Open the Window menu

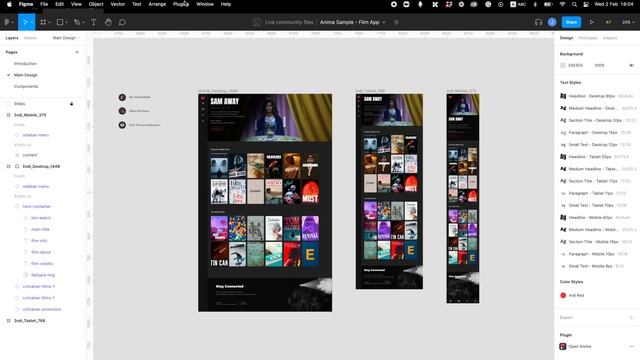coord(205,4)
